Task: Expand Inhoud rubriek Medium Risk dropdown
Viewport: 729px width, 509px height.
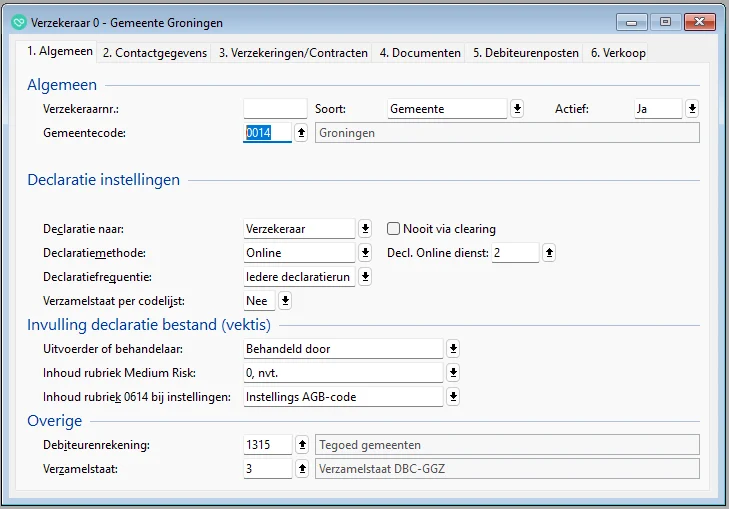Action: [x=453, y=373]
